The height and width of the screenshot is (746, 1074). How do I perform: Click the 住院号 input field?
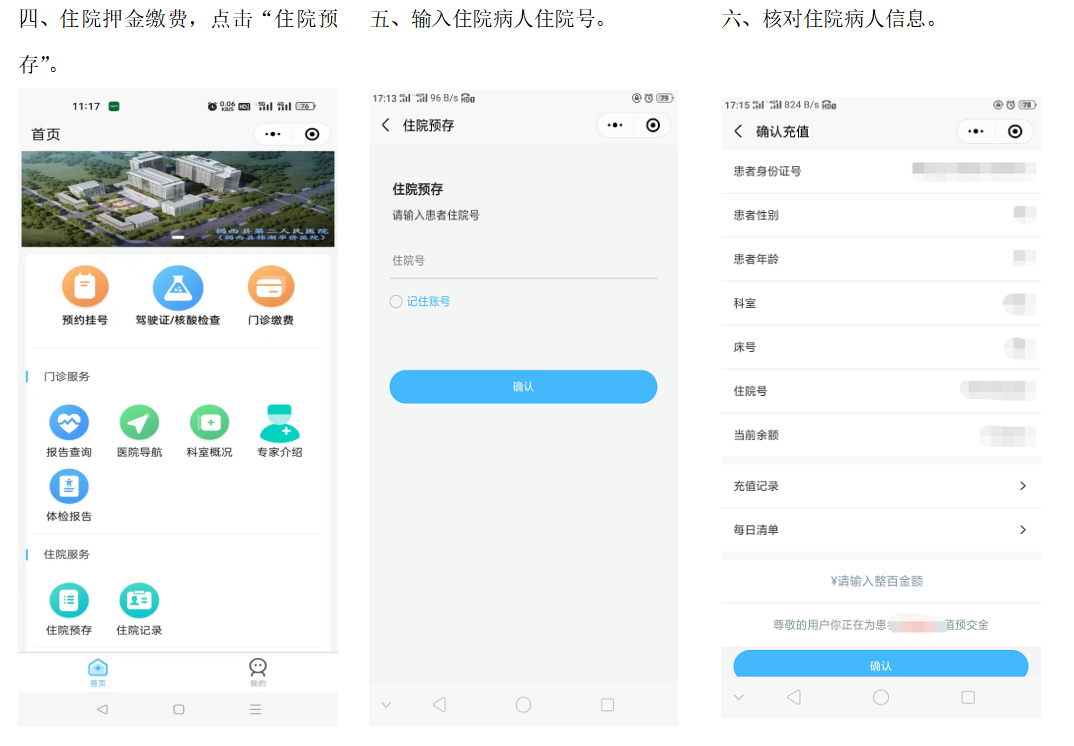(523, 261)
